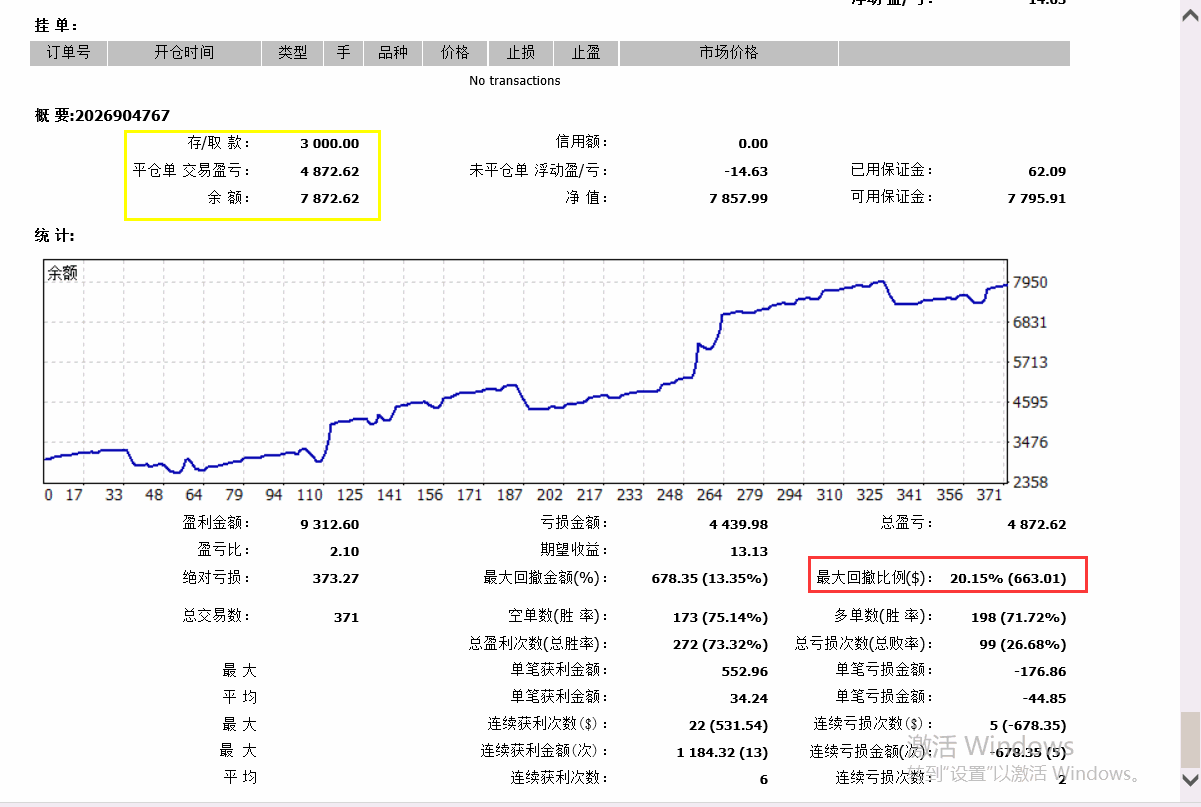The image size is (1201, 807).
Task: Click the 类型 column header
Action: pyautogui.click(x=292, y=53)
